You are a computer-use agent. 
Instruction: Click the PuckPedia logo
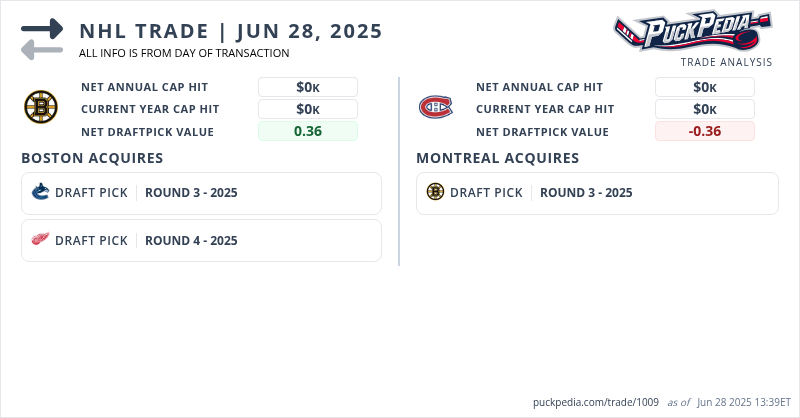point(692,32)
